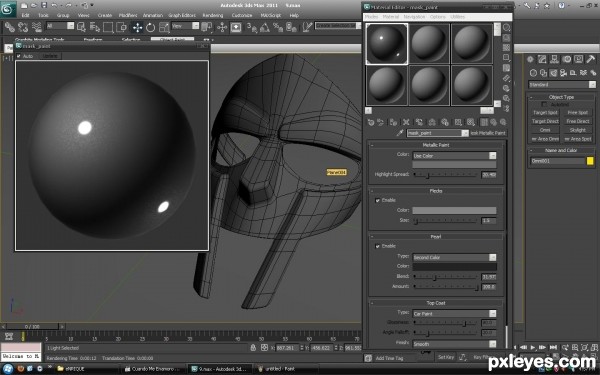Click the Skylight button
Screen dimensions: 600x375
[578, 130]
